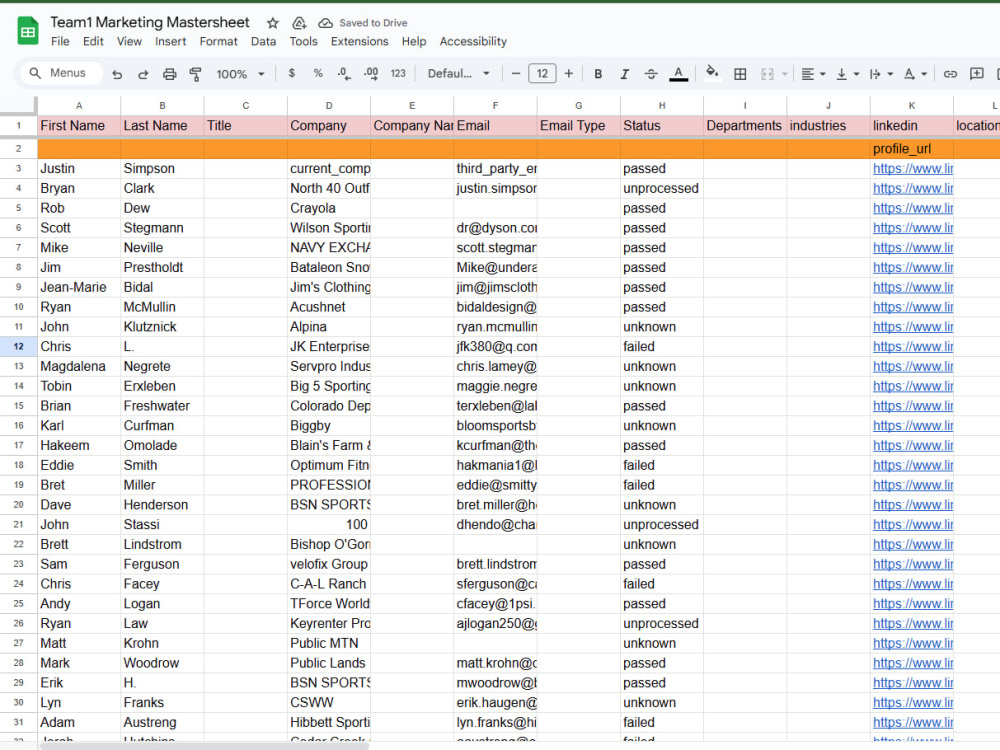The image size is (1000, 750).
Task: Open the Data menu
Action: [x=263, y=41]
